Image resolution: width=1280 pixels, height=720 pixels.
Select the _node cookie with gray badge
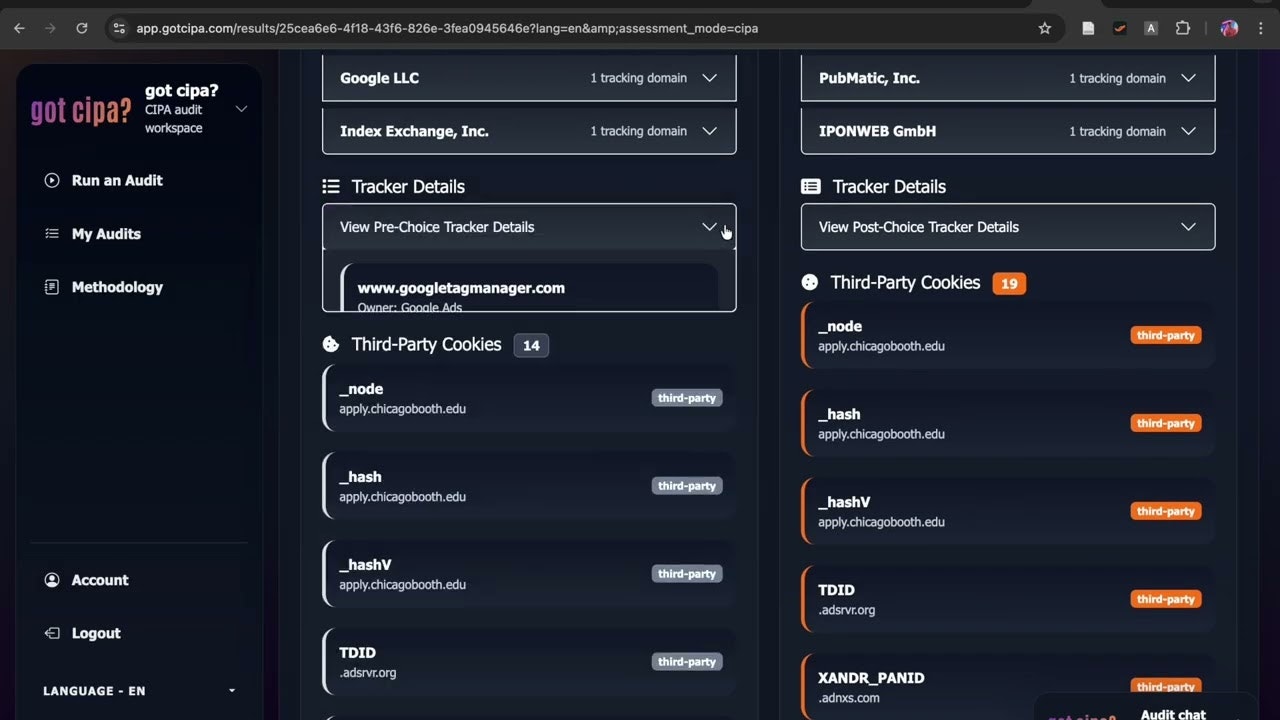click(x=529, y=398)
